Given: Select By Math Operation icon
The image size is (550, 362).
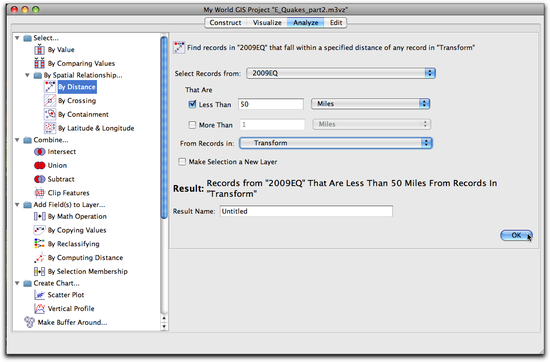Looking at the screenshot, I should (39, 216).
